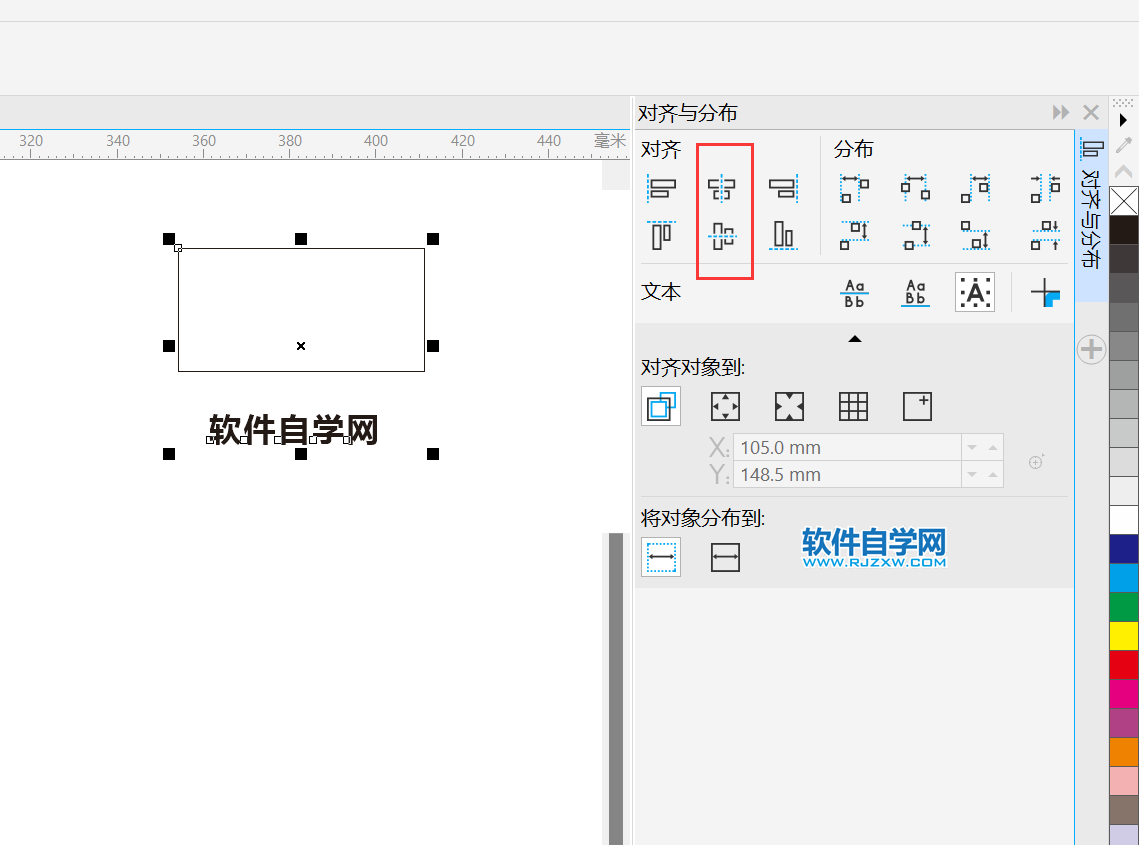Click inside the Y coordinate field

pyautogui.click(x=850, y=474)
